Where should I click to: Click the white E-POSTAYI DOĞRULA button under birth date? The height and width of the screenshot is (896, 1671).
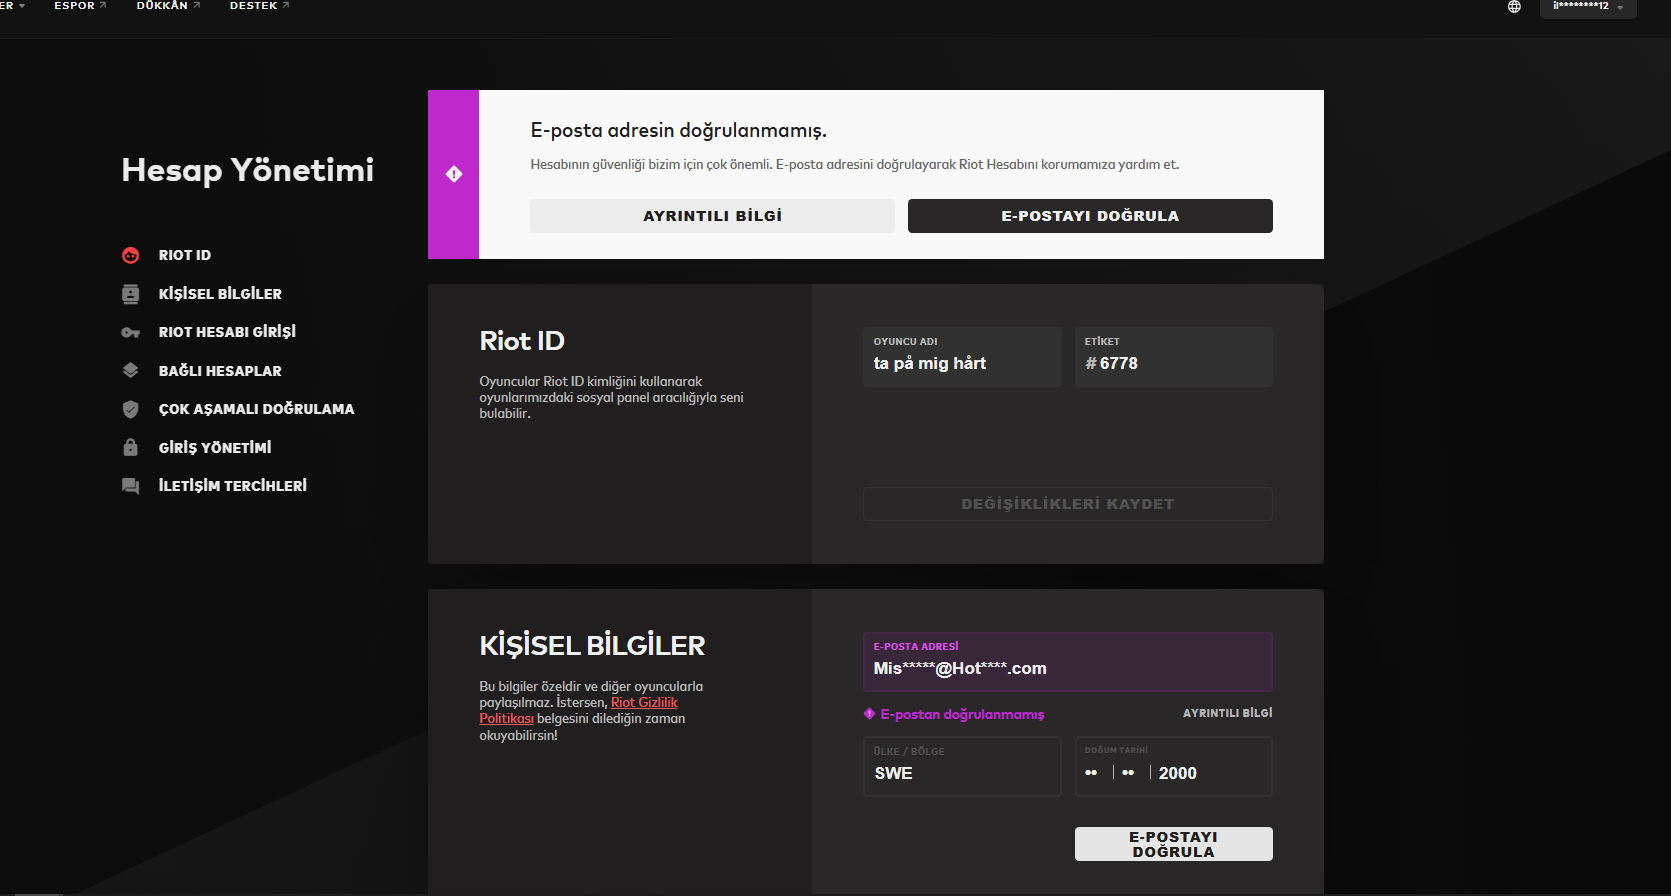click(1174, 844)
